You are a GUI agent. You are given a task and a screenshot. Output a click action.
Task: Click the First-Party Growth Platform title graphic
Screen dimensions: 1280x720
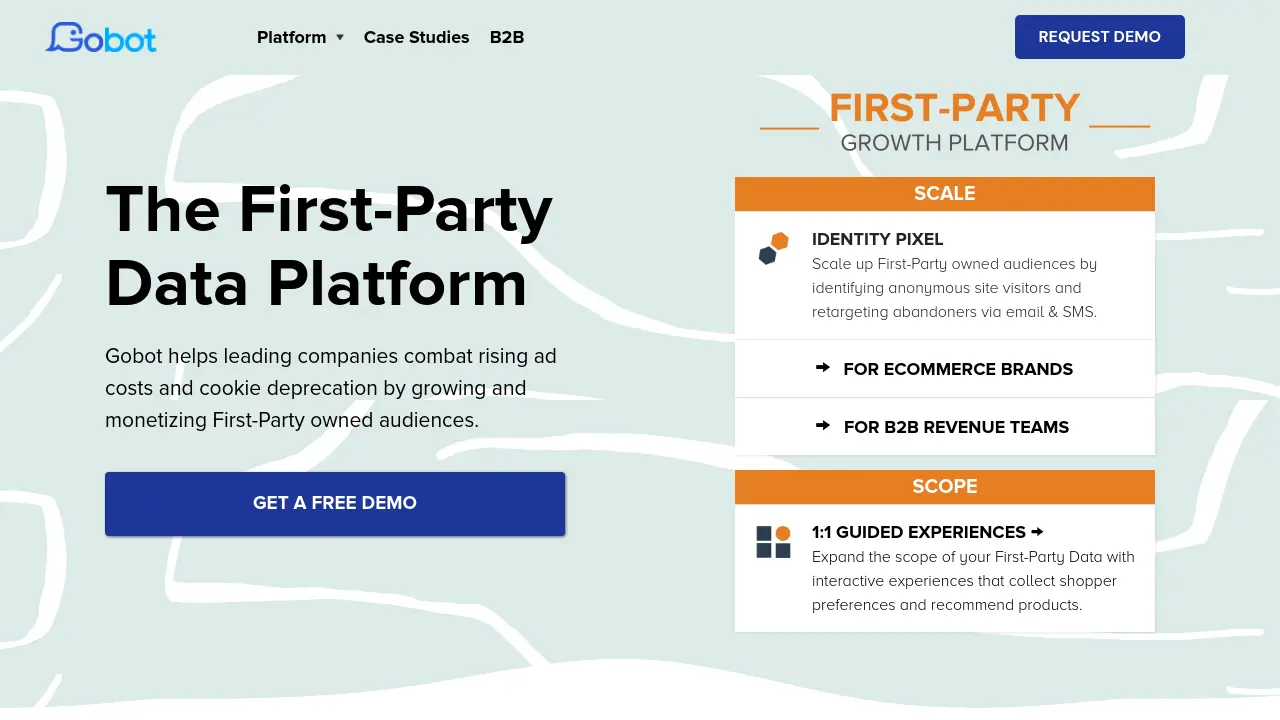[955, 122]
